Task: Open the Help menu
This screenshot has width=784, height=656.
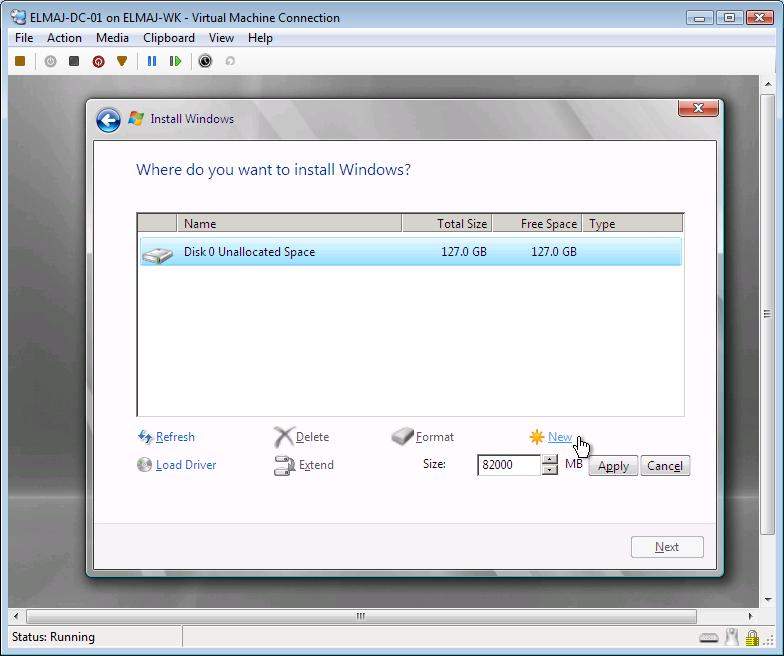Action: point(260,38)
